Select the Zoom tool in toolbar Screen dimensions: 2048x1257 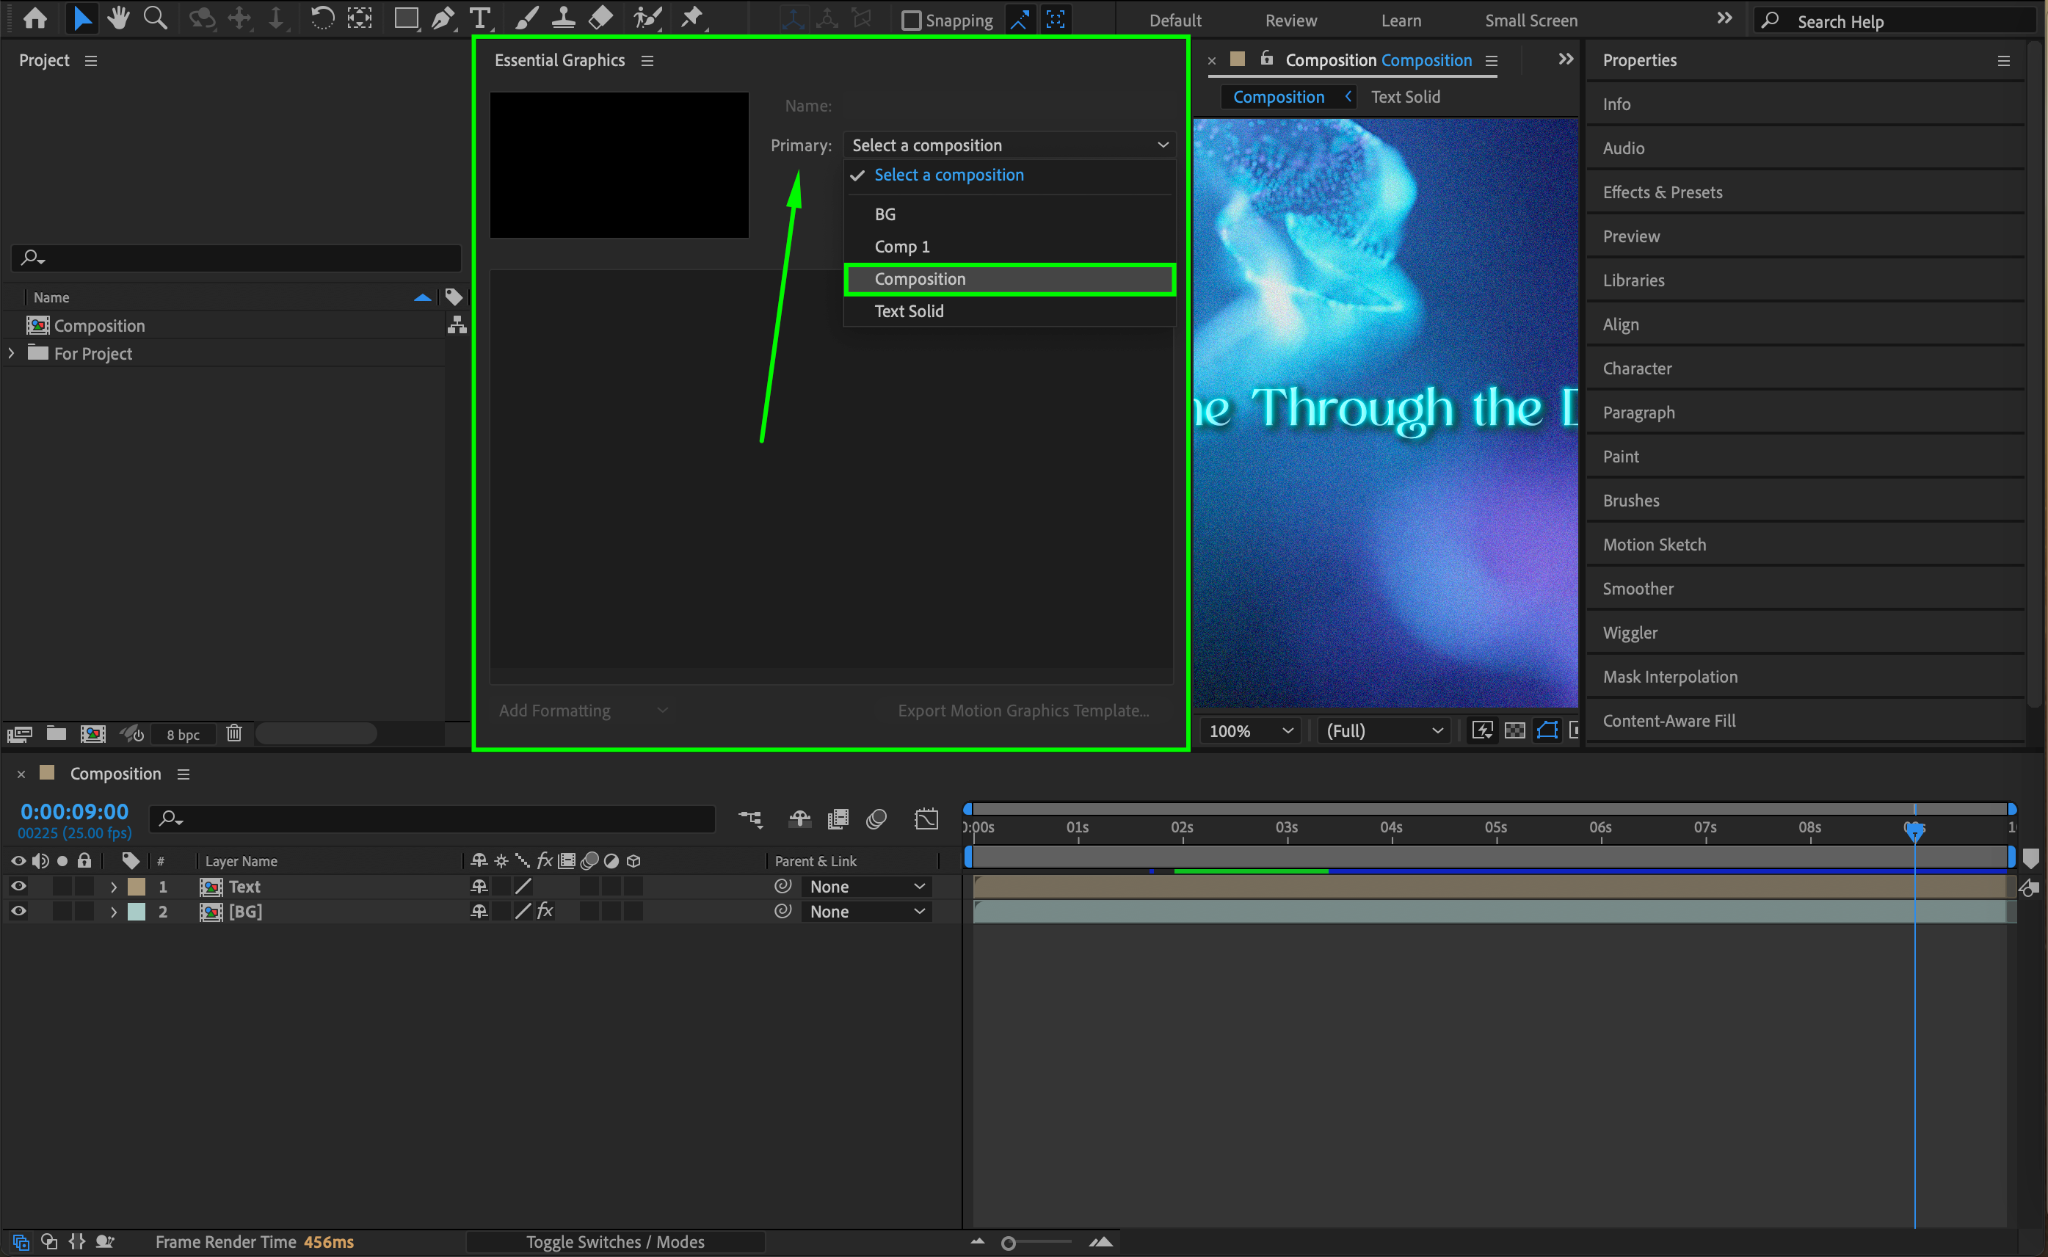point(155,18)
